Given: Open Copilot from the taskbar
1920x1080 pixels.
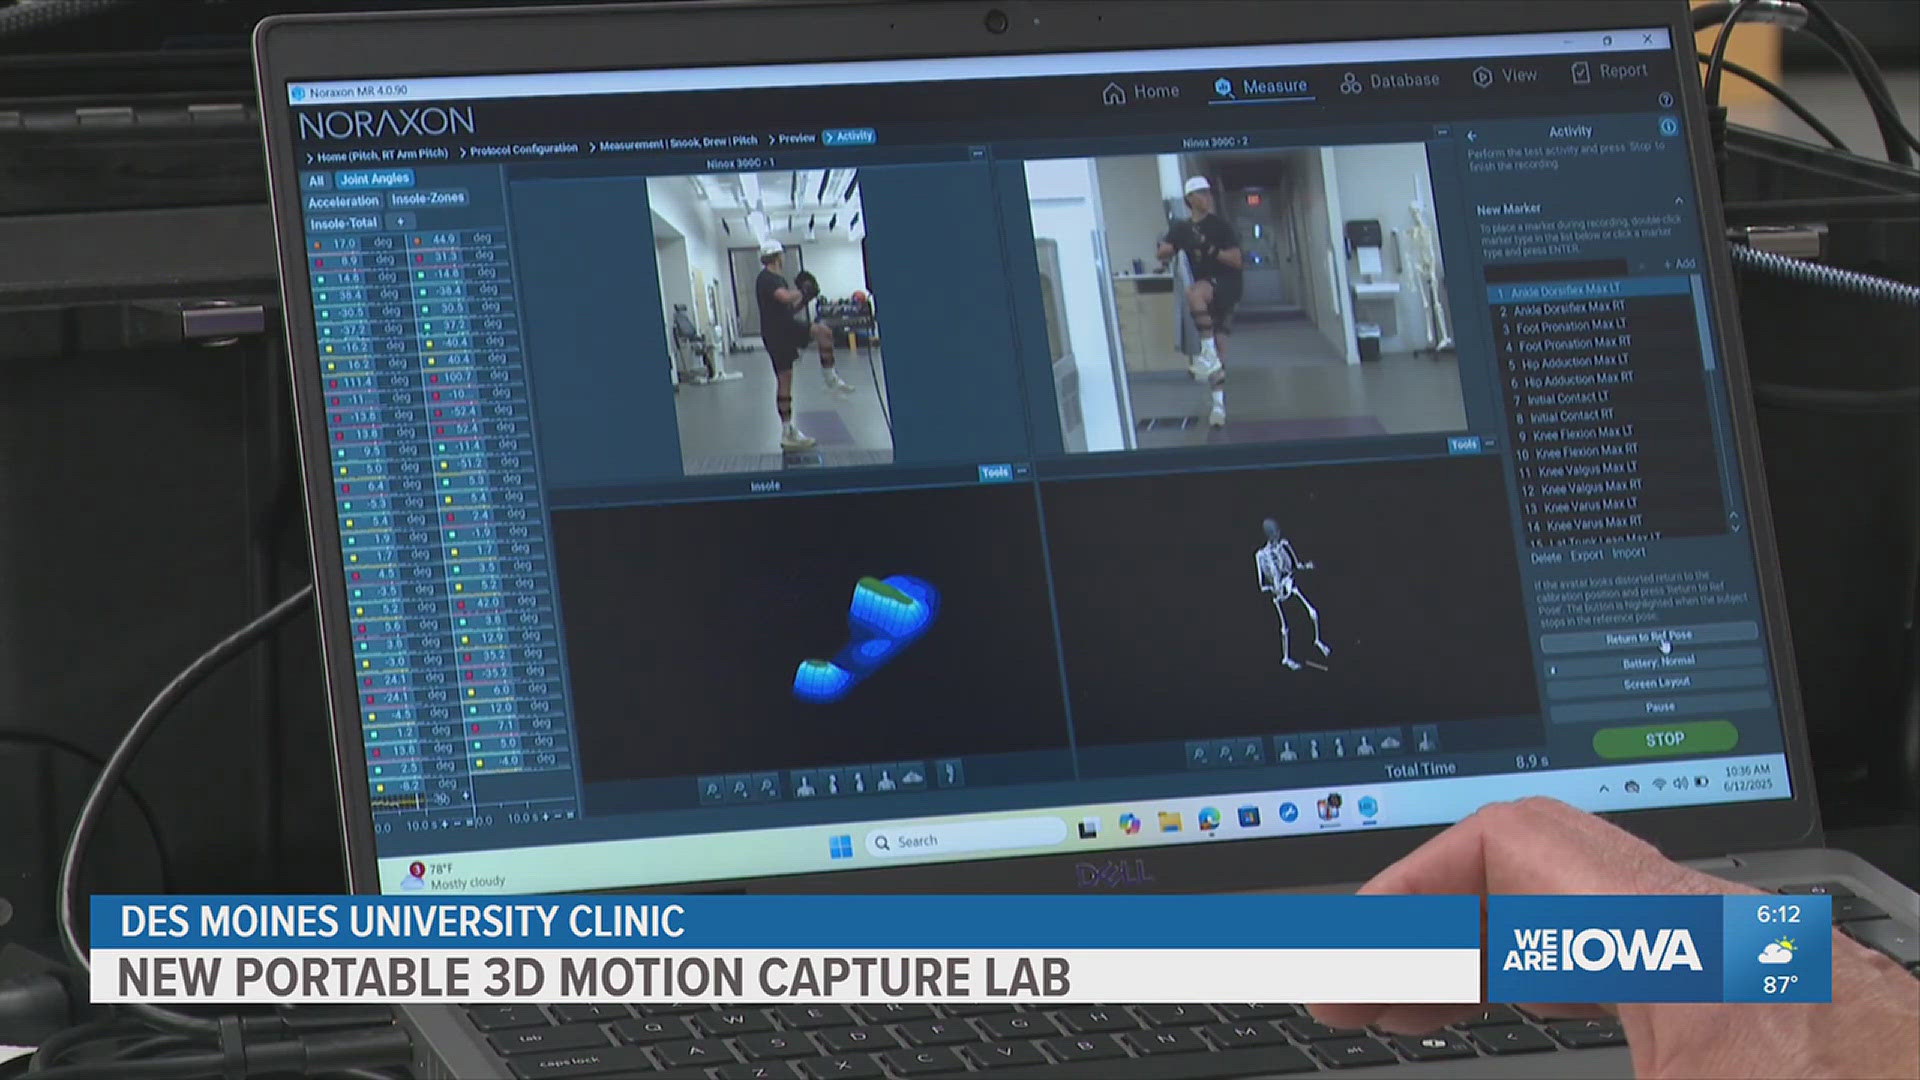Looking at the screenshot, I should pos(1129,824).
